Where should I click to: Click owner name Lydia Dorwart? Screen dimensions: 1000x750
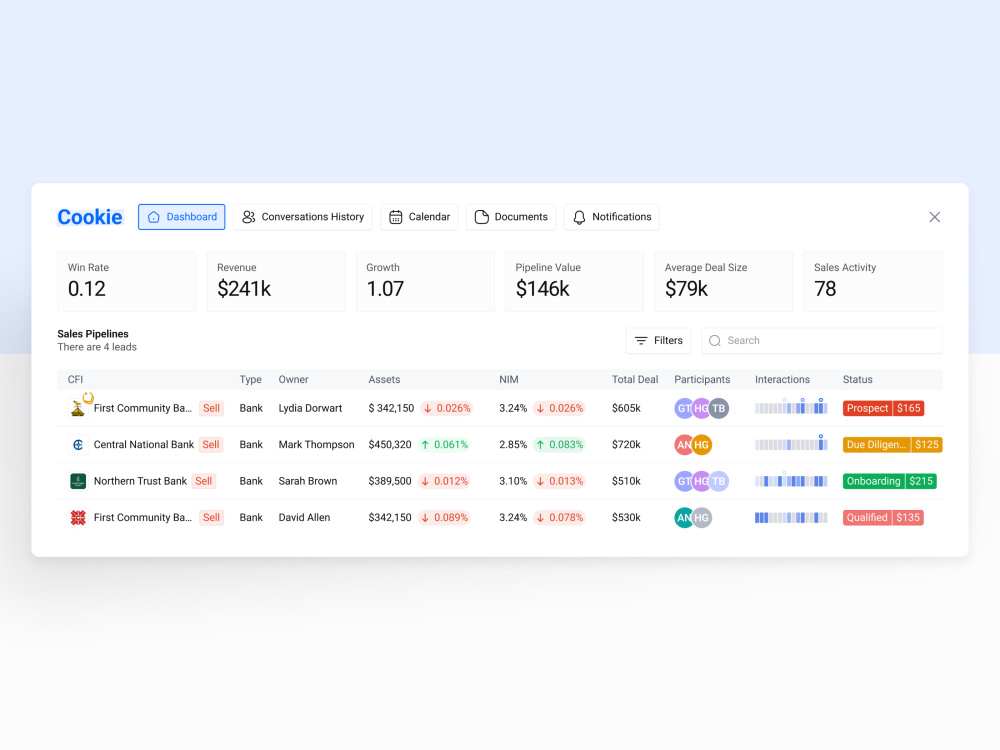coord(310,408)
